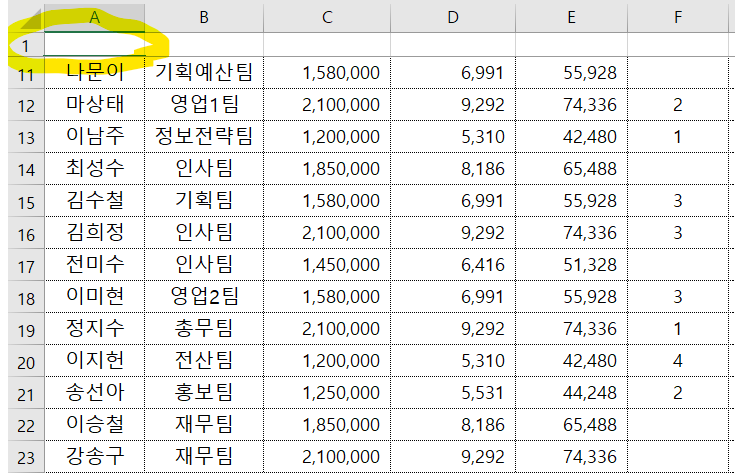Select row 23 header
735x473 pixels.
pyautogui.click(x=26, y=457)
